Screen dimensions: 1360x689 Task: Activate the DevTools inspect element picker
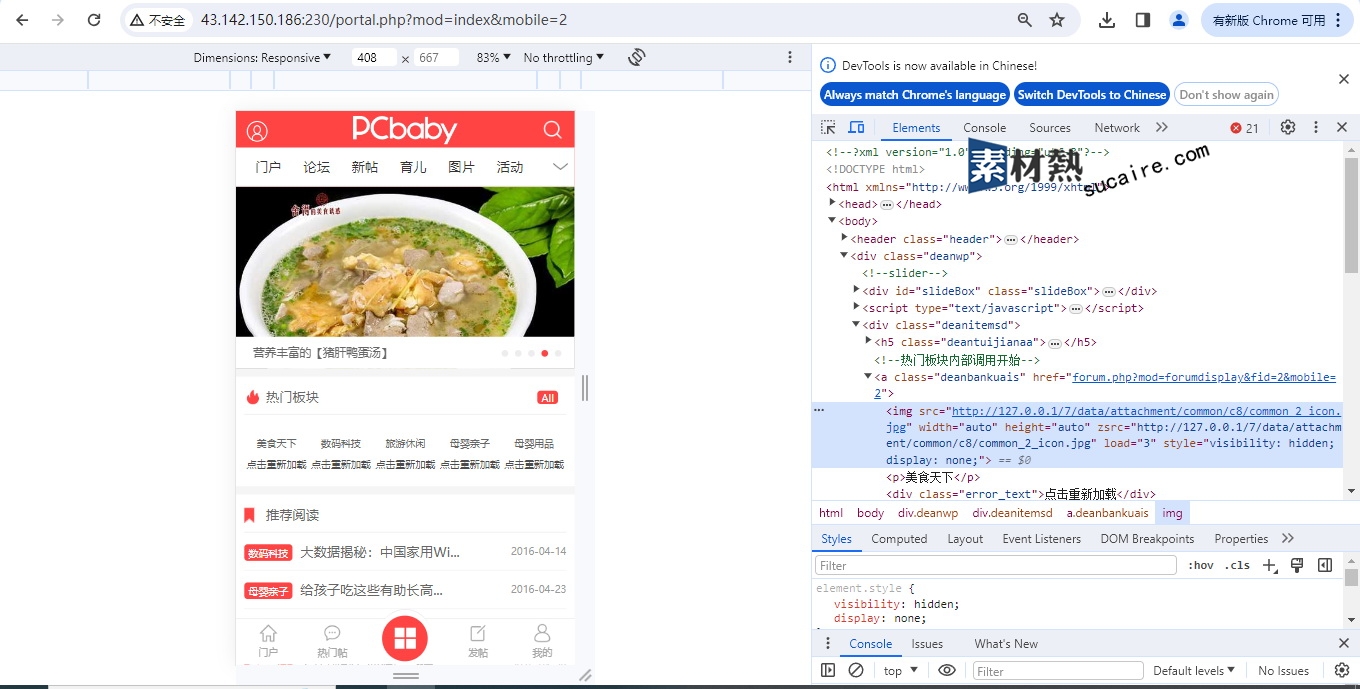coord(828,127)
